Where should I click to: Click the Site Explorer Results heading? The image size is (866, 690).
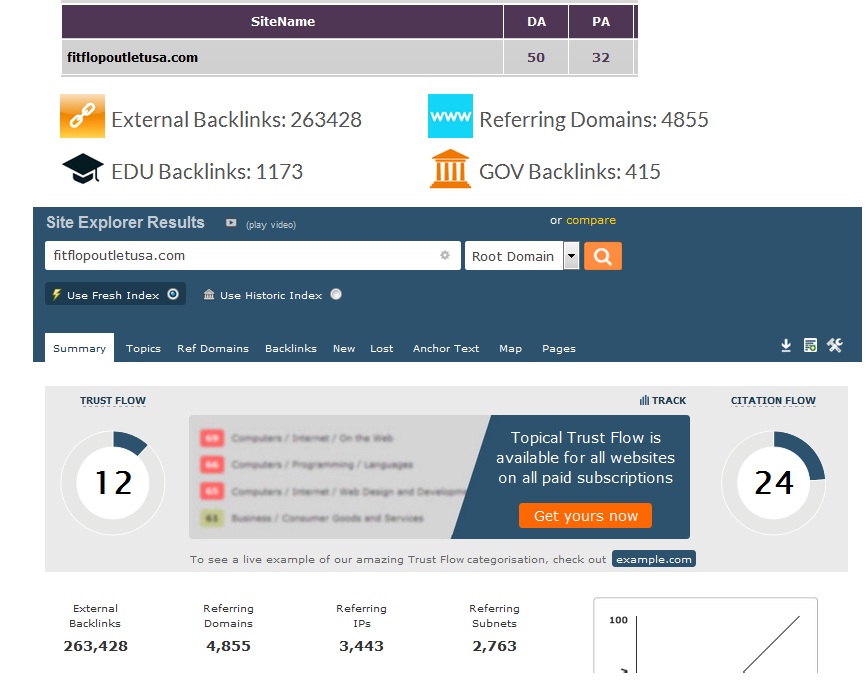[125, 222]
